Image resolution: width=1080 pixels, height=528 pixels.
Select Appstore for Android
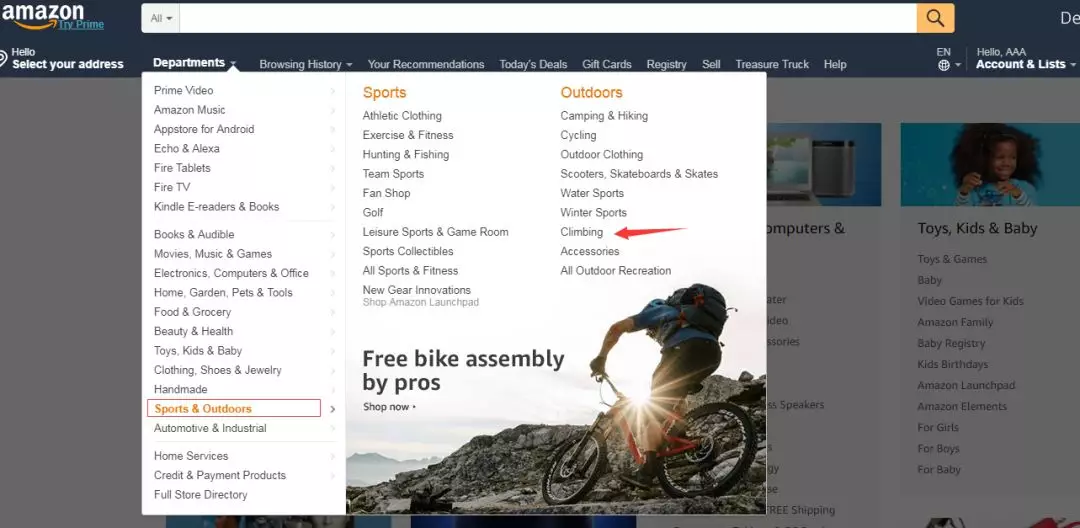pyautogui.click(x=204, y=129)
